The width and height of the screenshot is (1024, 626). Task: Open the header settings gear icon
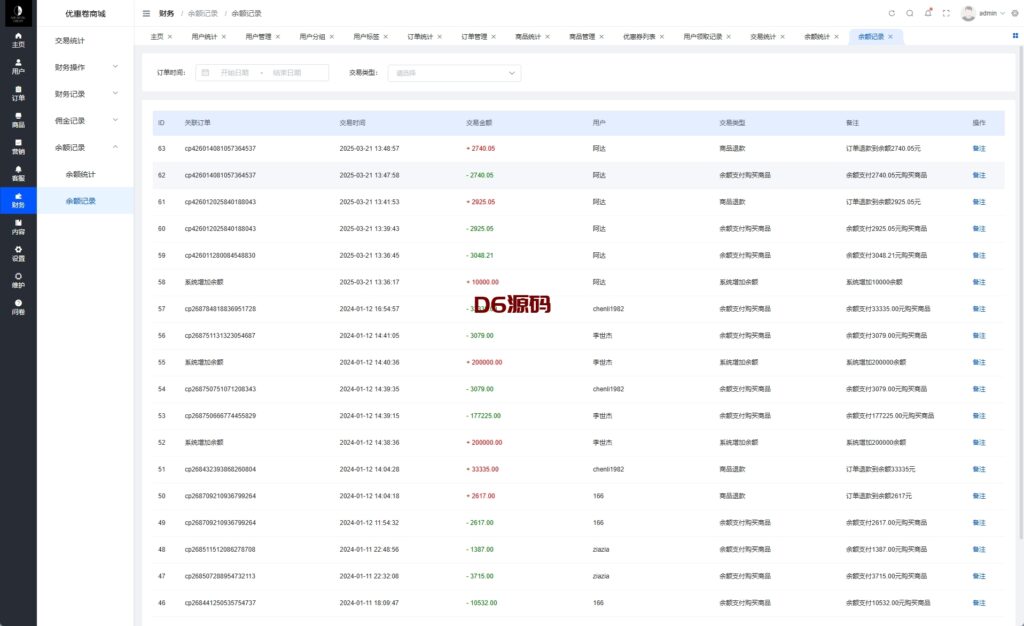(1015, 13)
